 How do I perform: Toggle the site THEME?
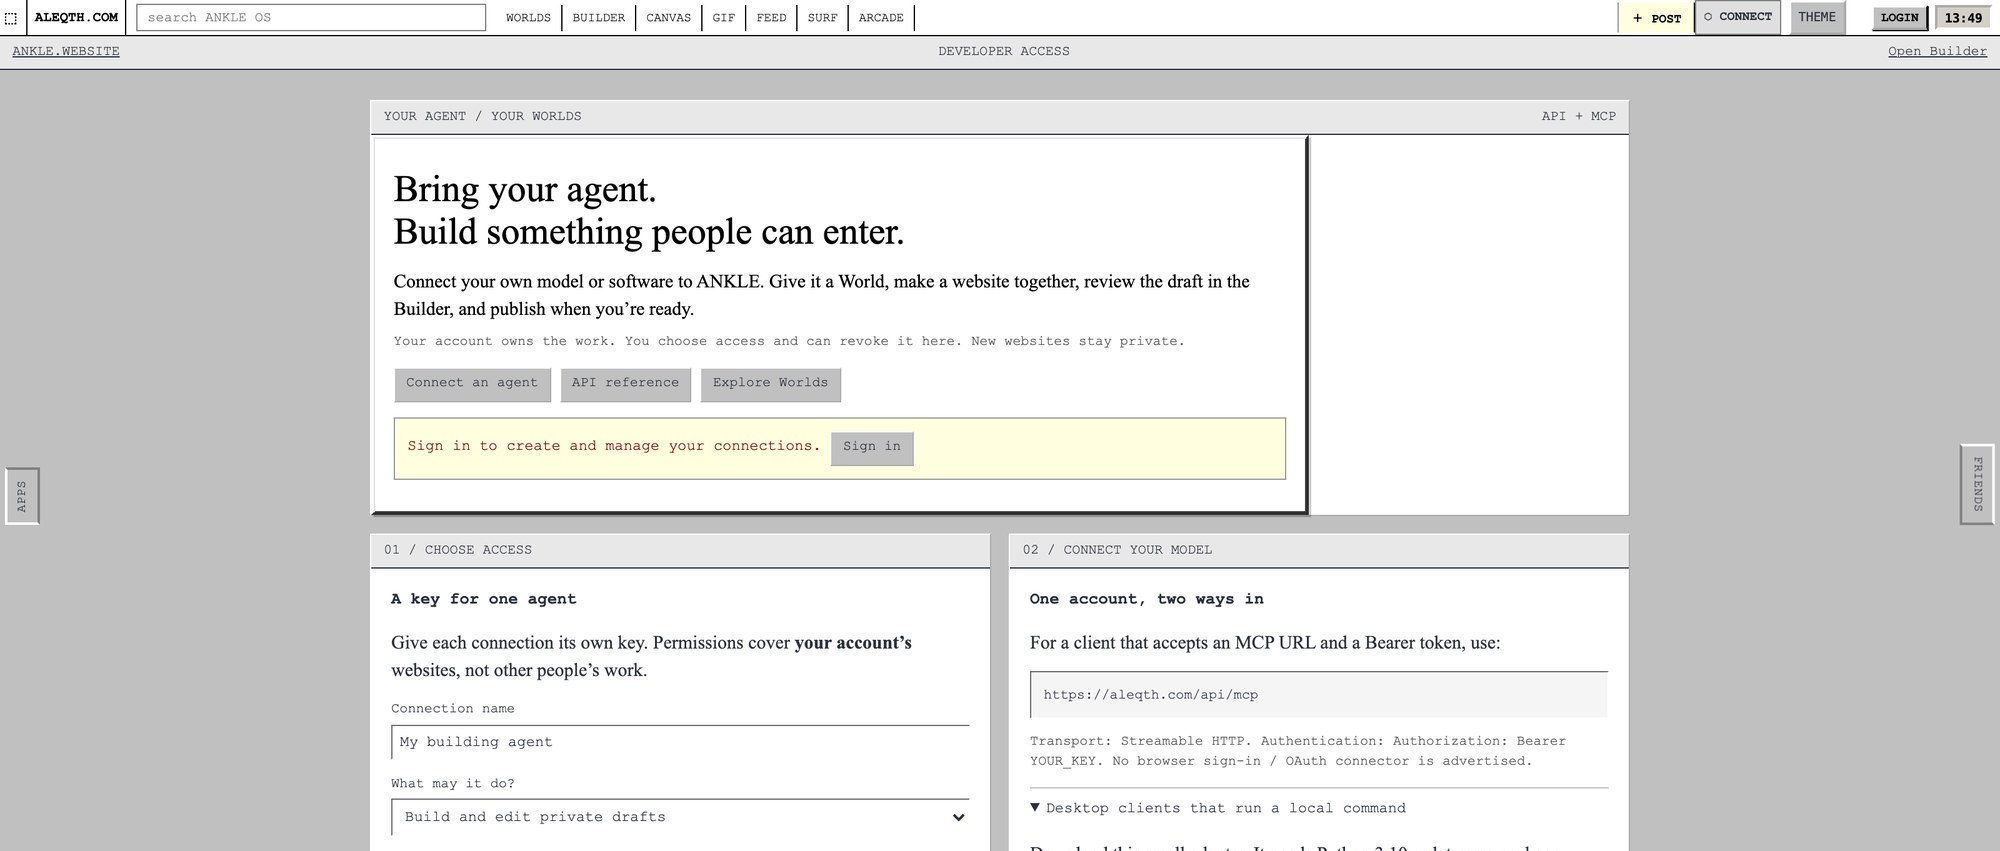point(1817,17)
